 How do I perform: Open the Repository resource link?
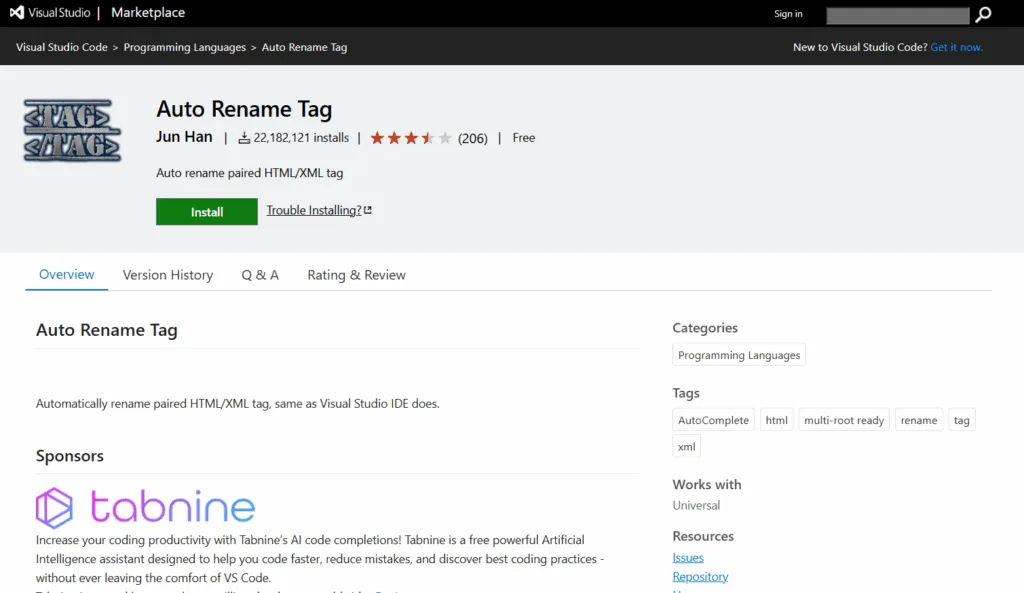click(x=700, y=577)
